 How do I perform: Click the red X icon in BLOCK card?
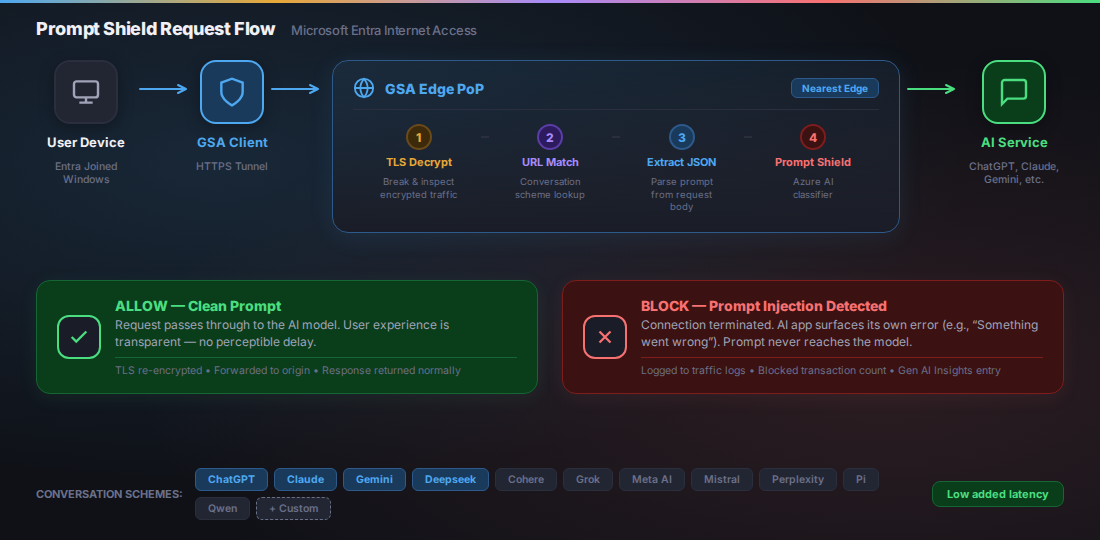605,337
